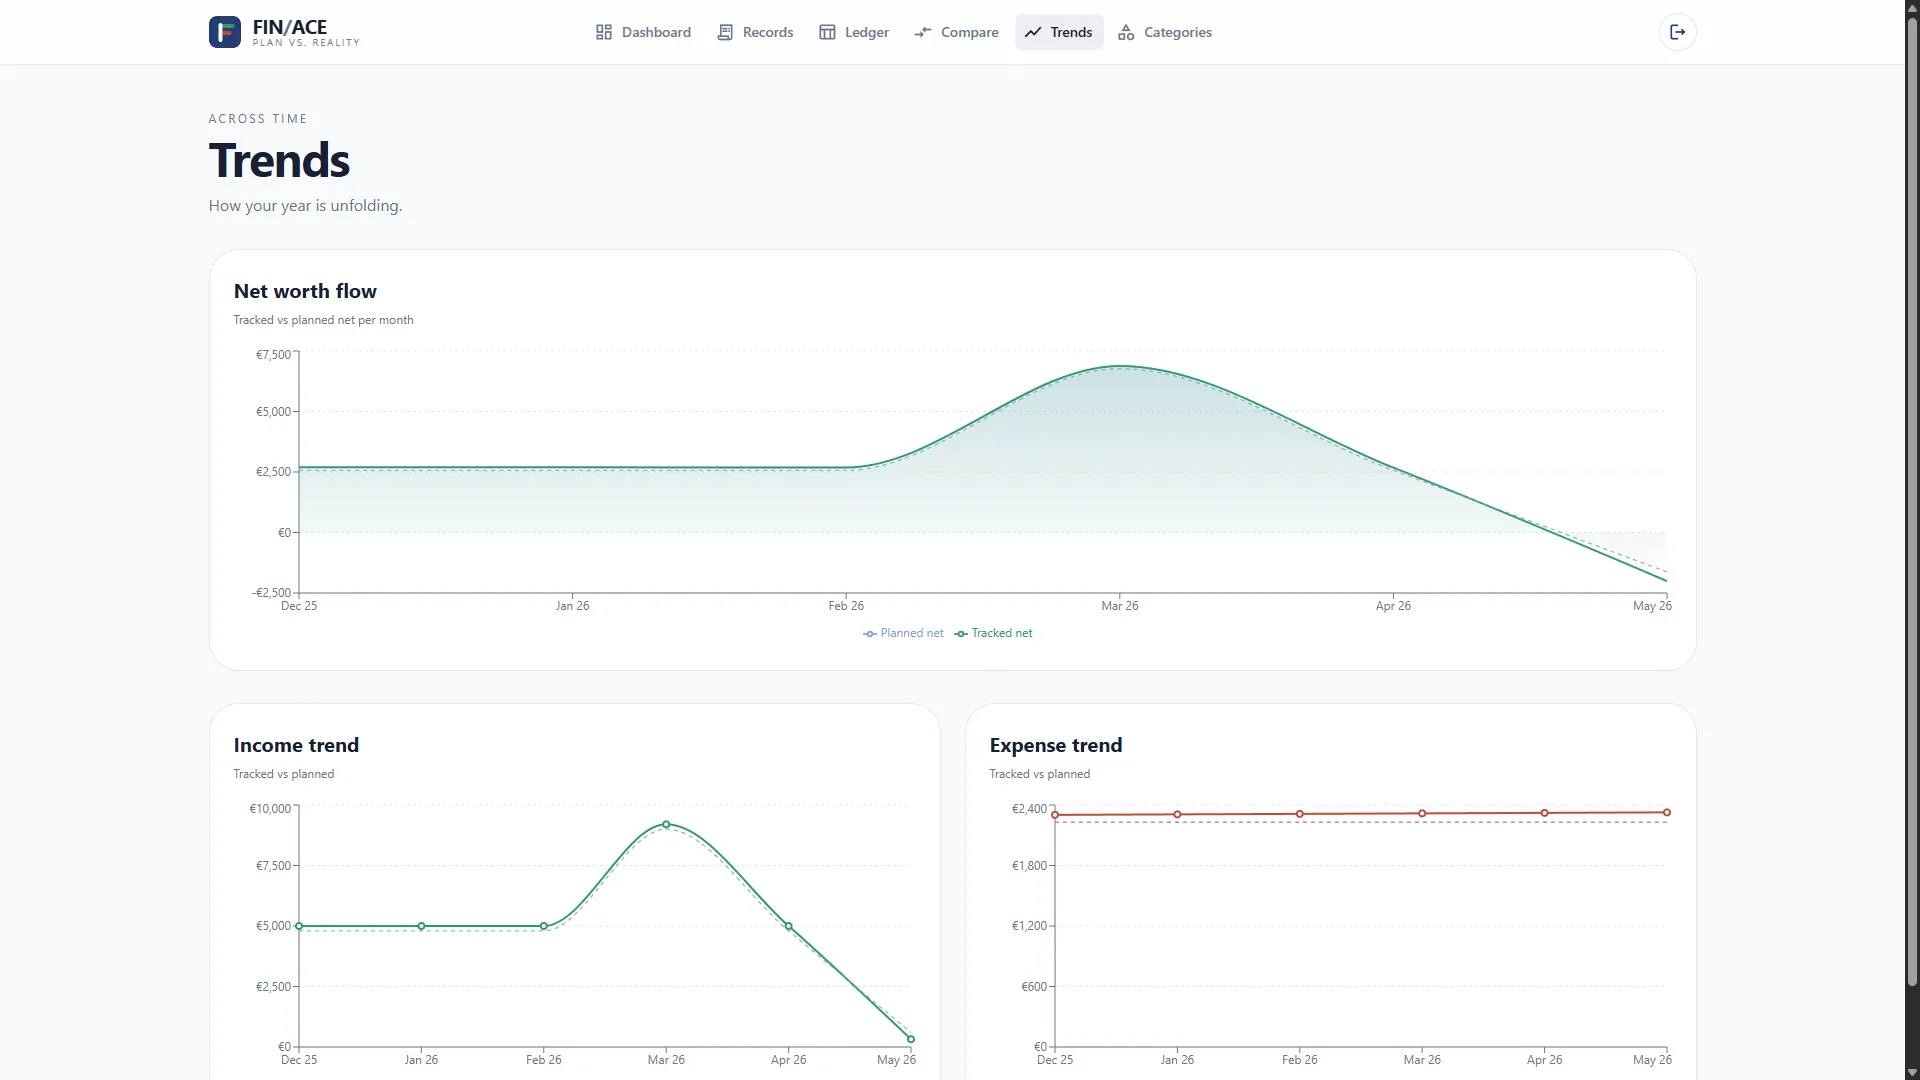Image resolution: width=1920 pixels, height=1080 pixels.
Task: Click the May 26 point on Income trend
Action: [911, 1039]
